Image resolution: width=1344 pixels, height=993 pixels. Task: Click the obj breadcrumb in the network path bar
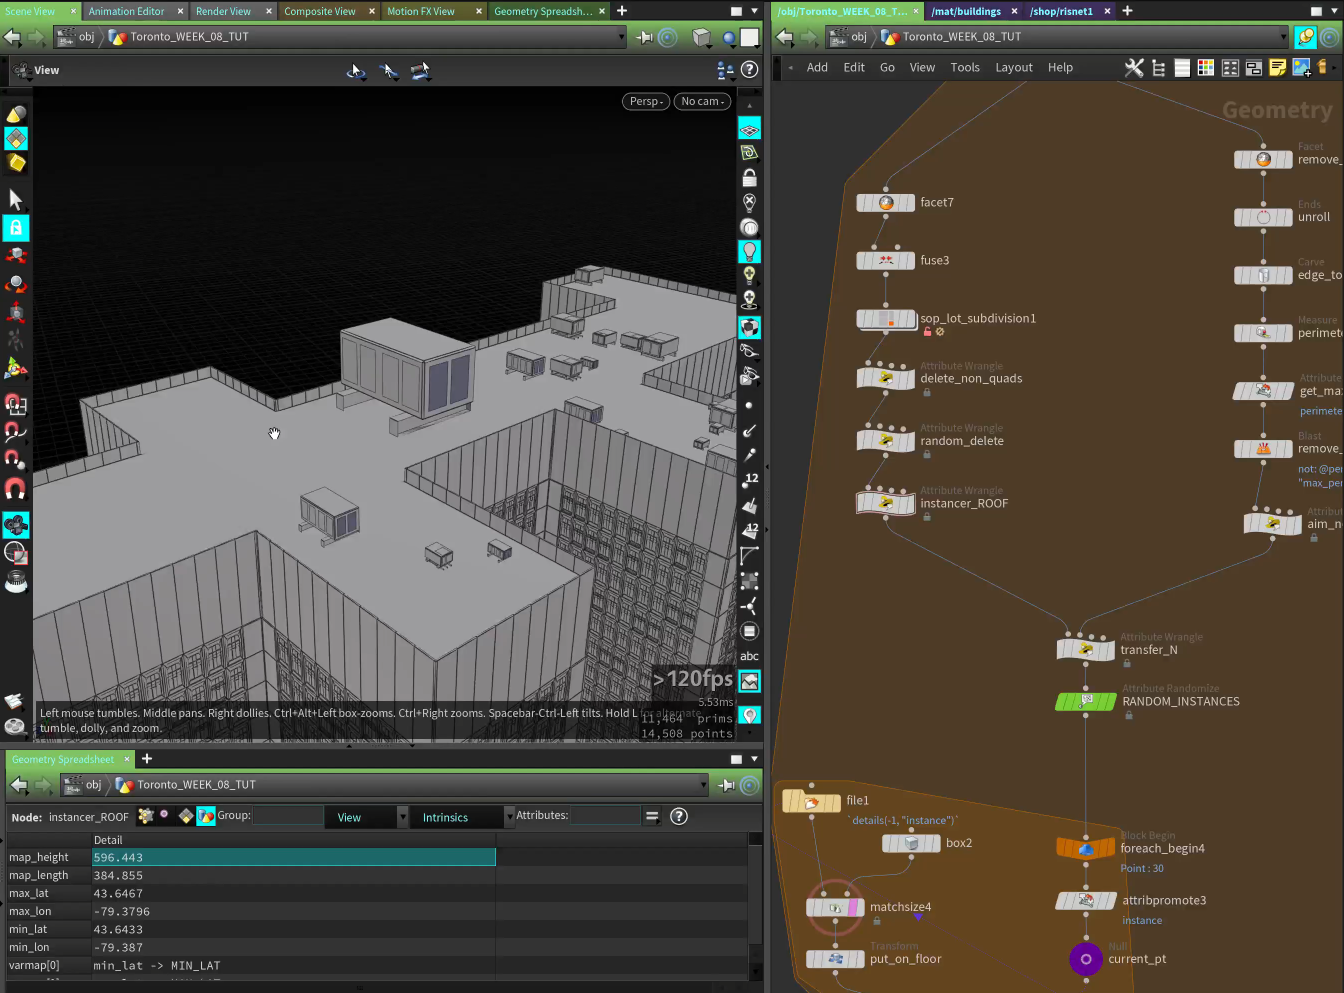857,36
